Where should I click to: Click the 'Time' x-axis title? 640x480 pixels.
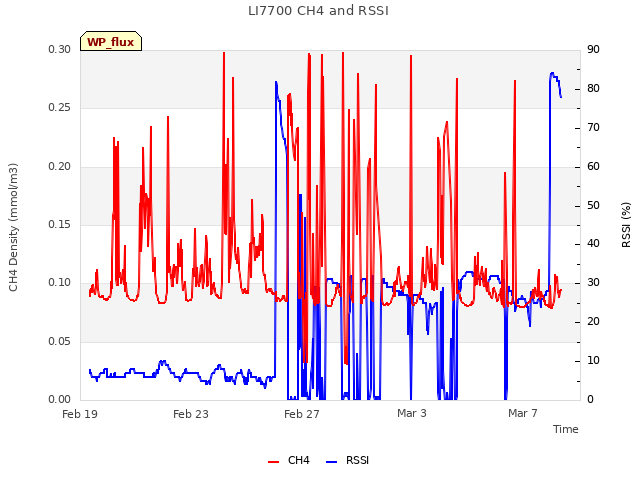(566, 429)
